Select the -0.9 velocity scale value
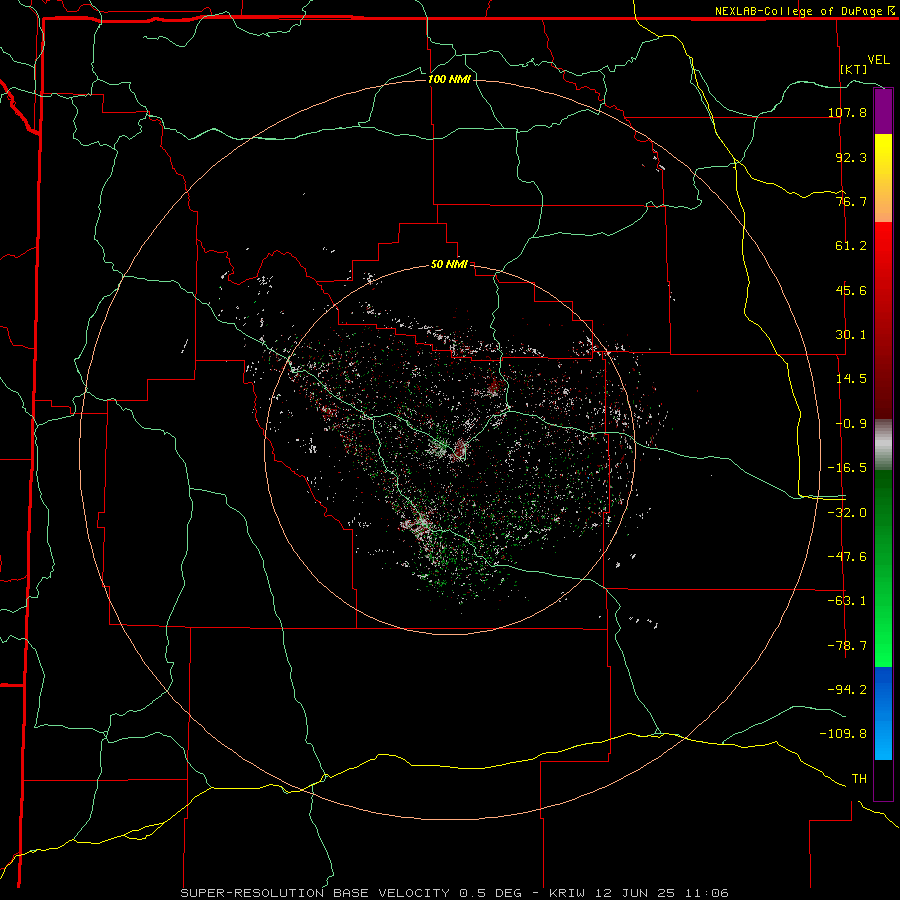 [851, 424]
